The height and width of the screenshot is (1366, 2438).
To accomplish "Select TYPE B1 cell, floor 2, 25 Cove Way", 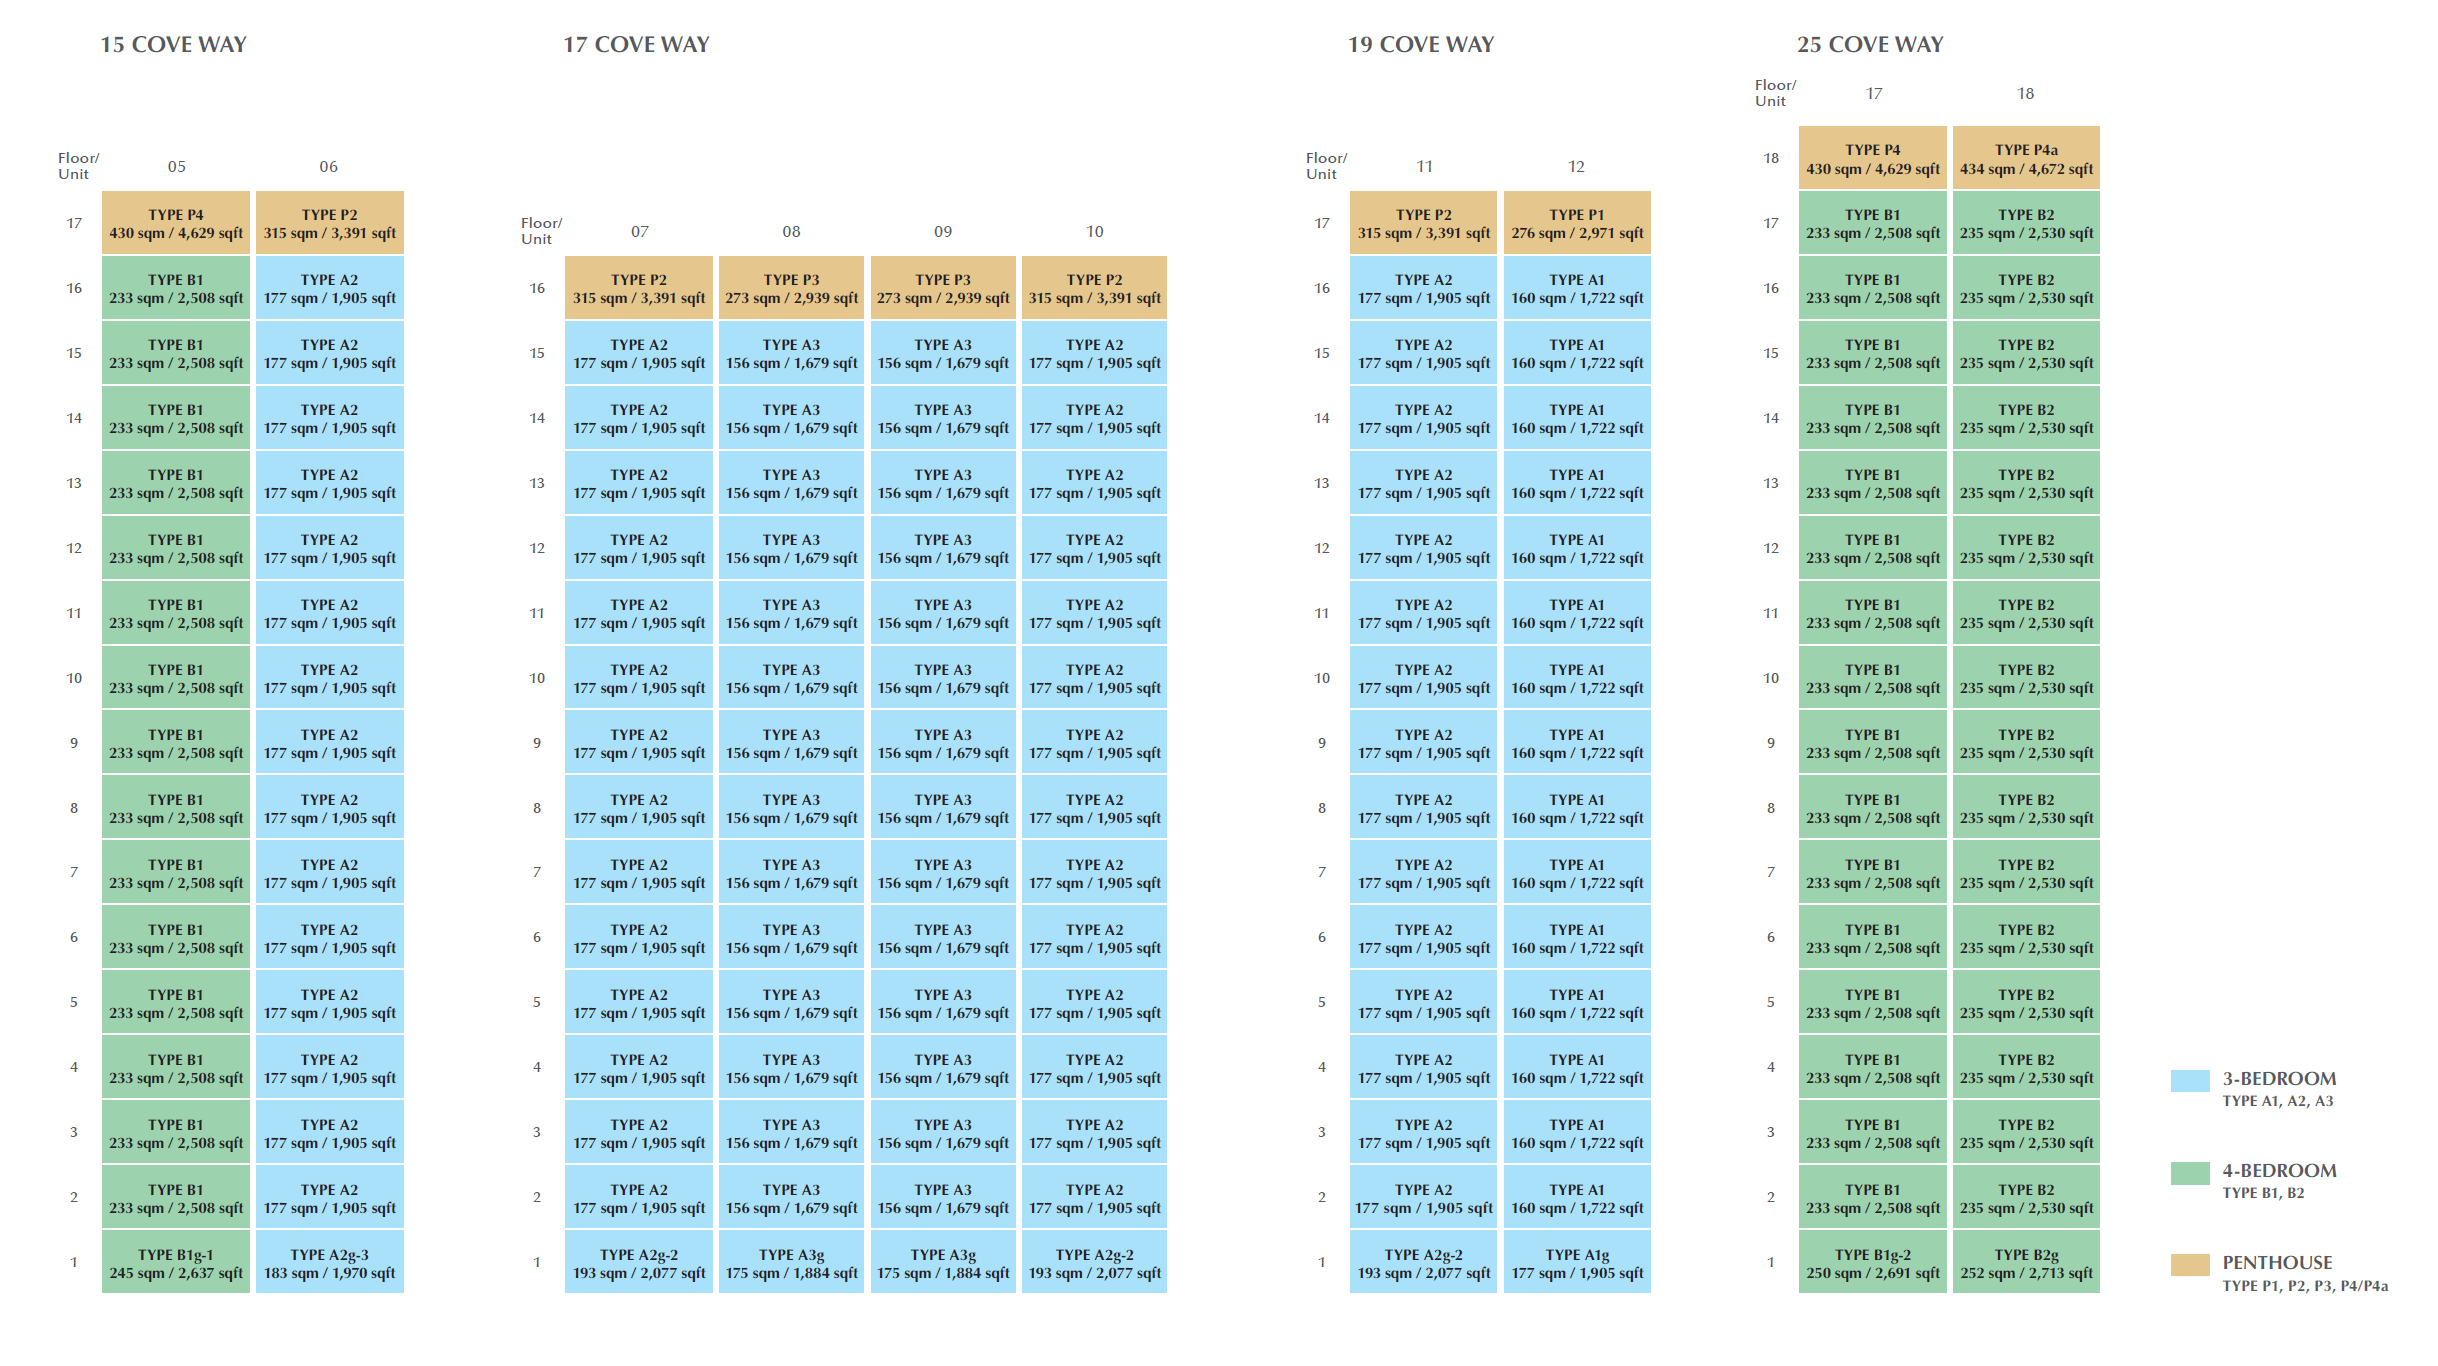I will coord(1872,1198).
